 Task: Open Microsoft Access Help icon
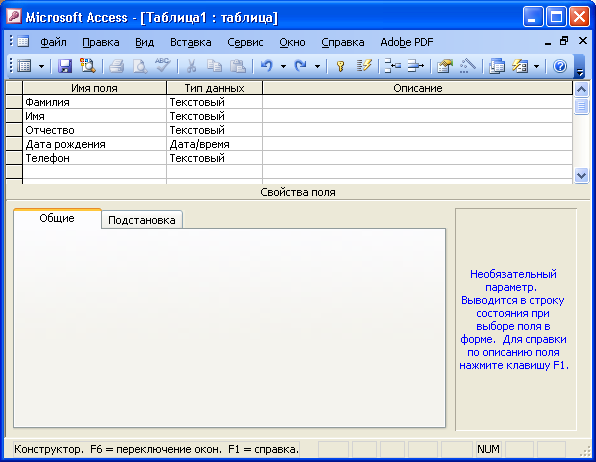click(560, 66)
